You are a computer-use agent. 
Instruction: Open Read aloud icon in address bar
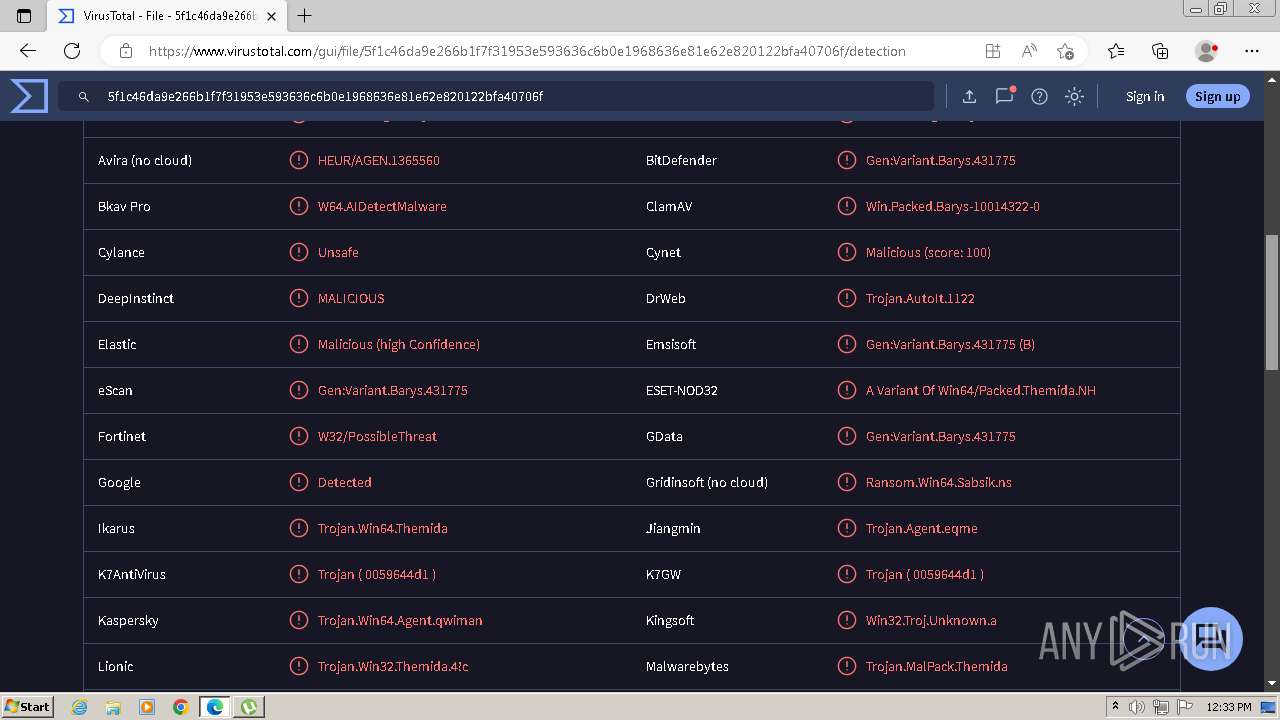1028,51
